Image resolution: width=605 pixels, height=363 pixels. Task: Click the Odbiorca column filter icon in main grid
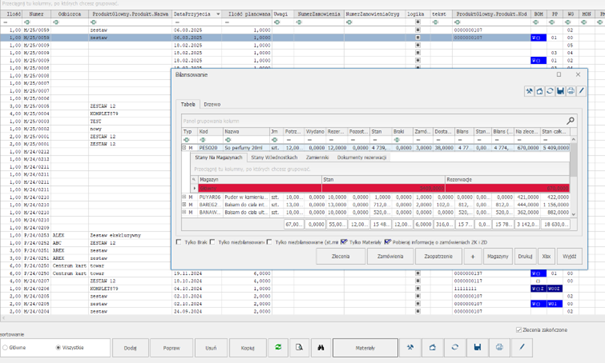point(56,22)
